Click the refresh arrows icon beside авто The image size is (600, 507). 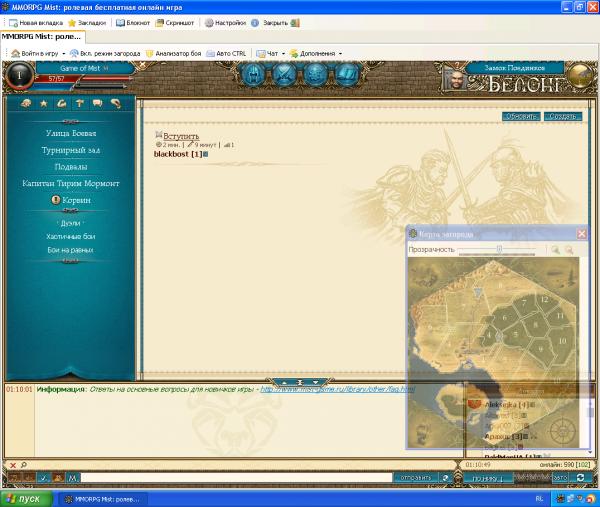(580, 478)
